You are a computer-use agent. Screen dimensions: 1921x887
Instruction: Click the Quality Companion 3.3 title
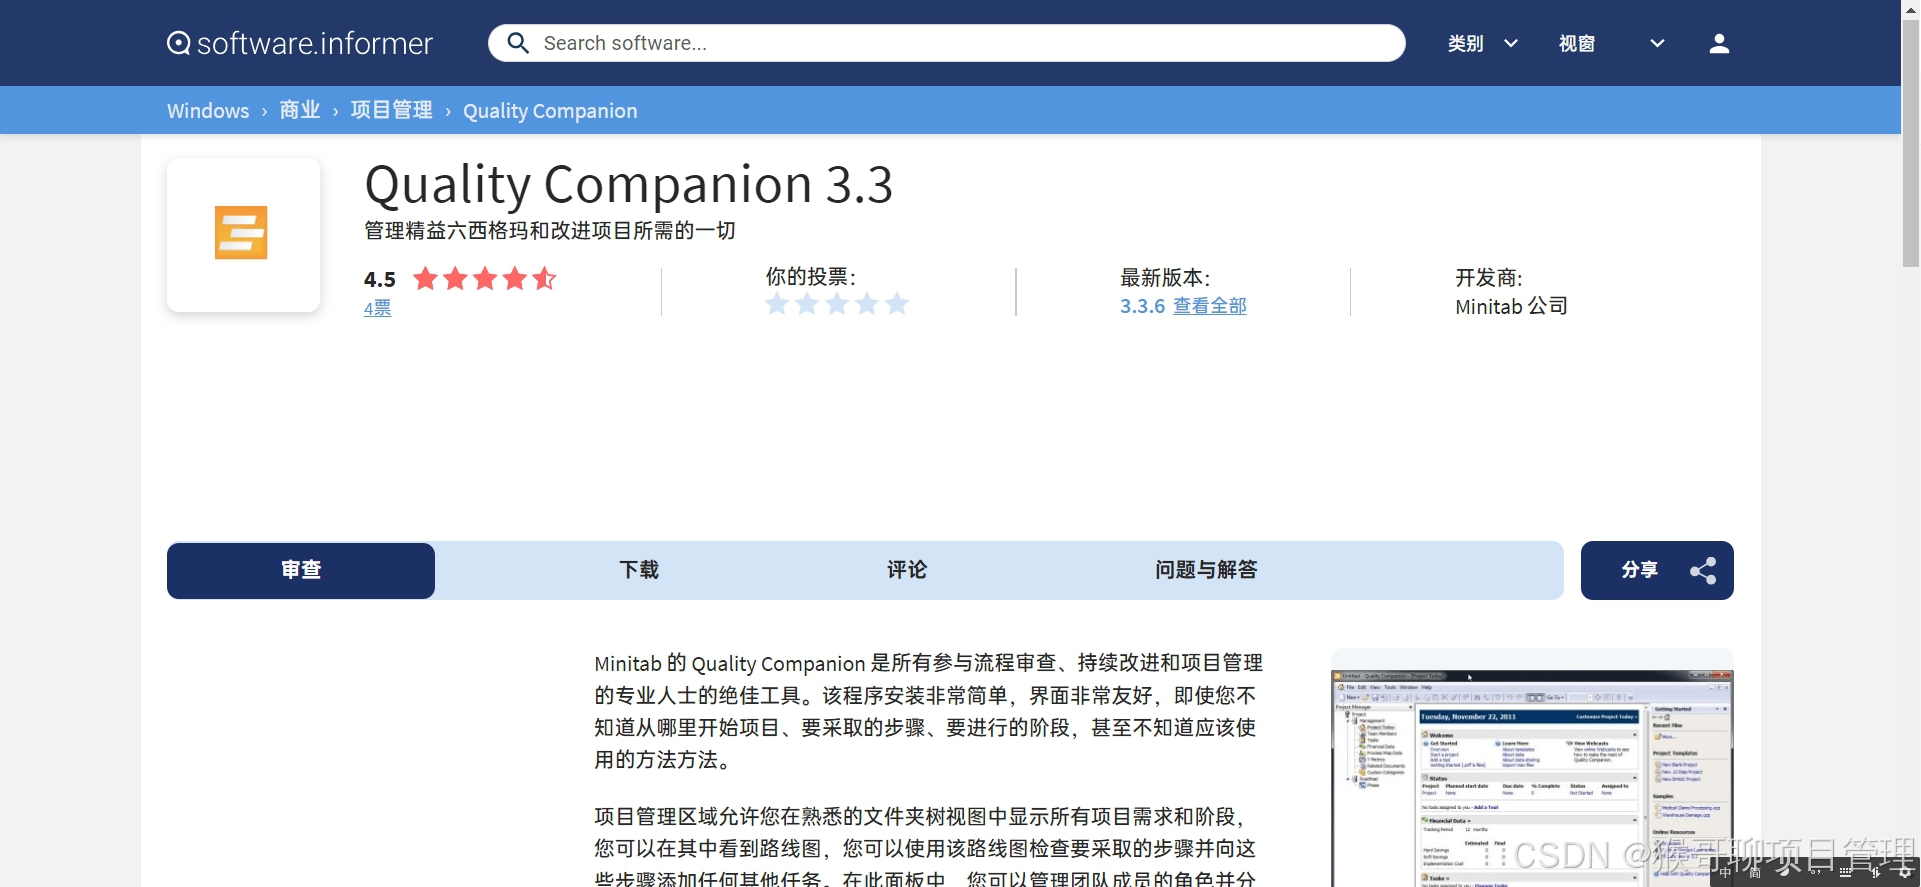click(628, 185)
